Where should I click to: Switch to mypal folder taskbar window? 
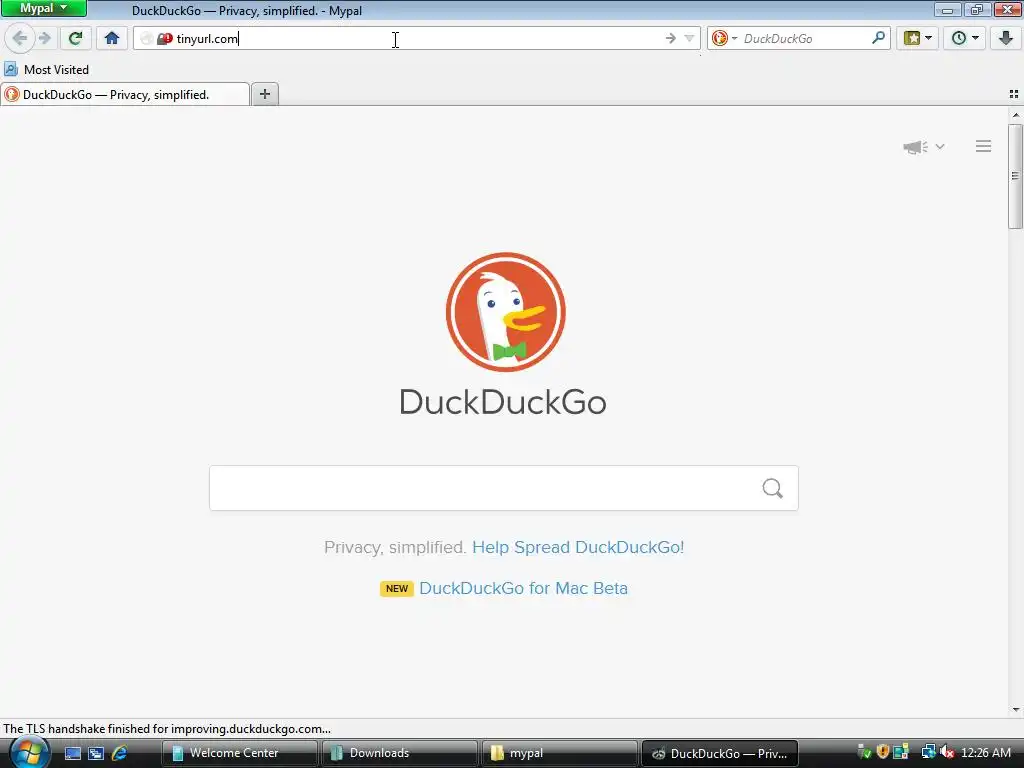coord(560,753)
